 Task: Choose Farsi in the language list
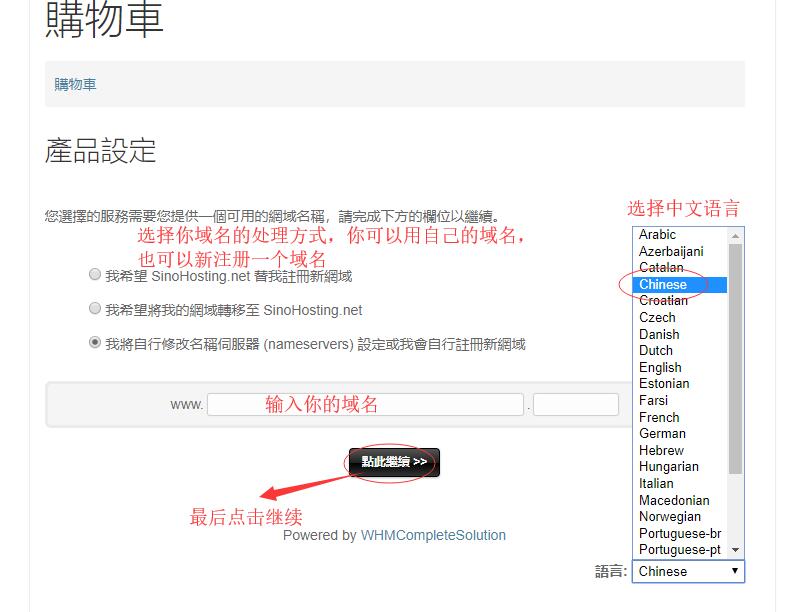click(x=680, y=401)
